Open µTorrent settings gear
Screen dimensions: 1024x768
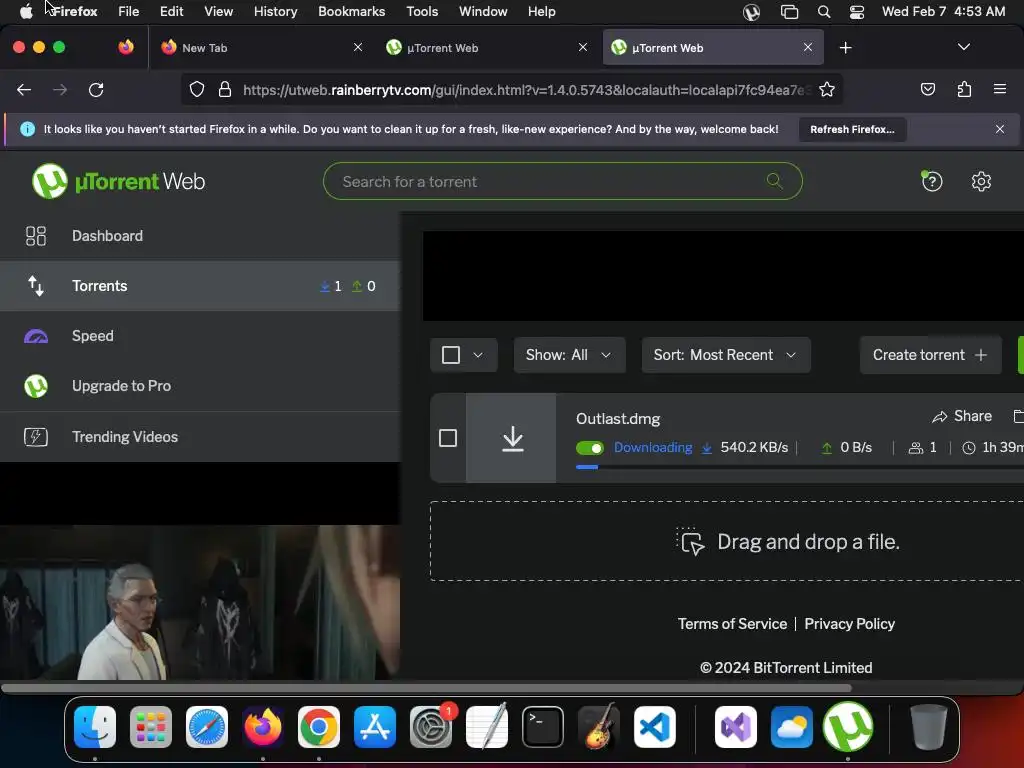point(981,182)
